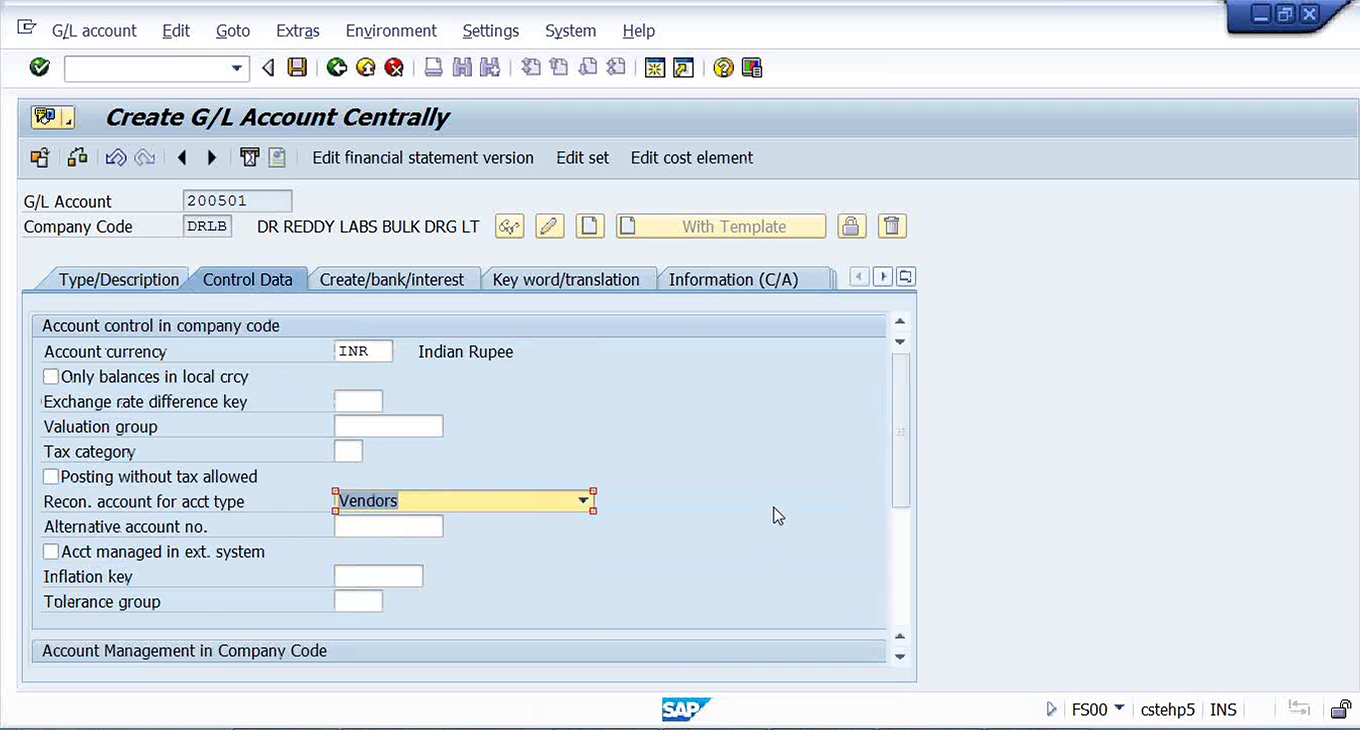Click the hierarchy icon in application toolbar
Screen dimensions: 1360x730
(77, 157)
